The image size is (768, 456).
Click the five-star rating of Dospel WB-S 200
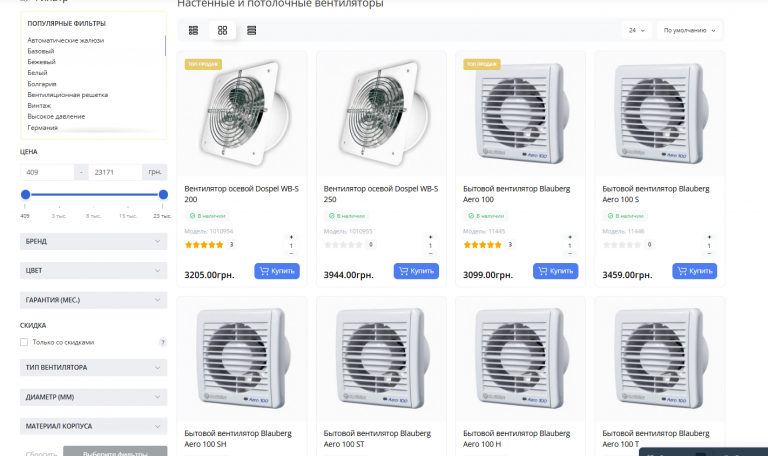[x=204, y=244]
